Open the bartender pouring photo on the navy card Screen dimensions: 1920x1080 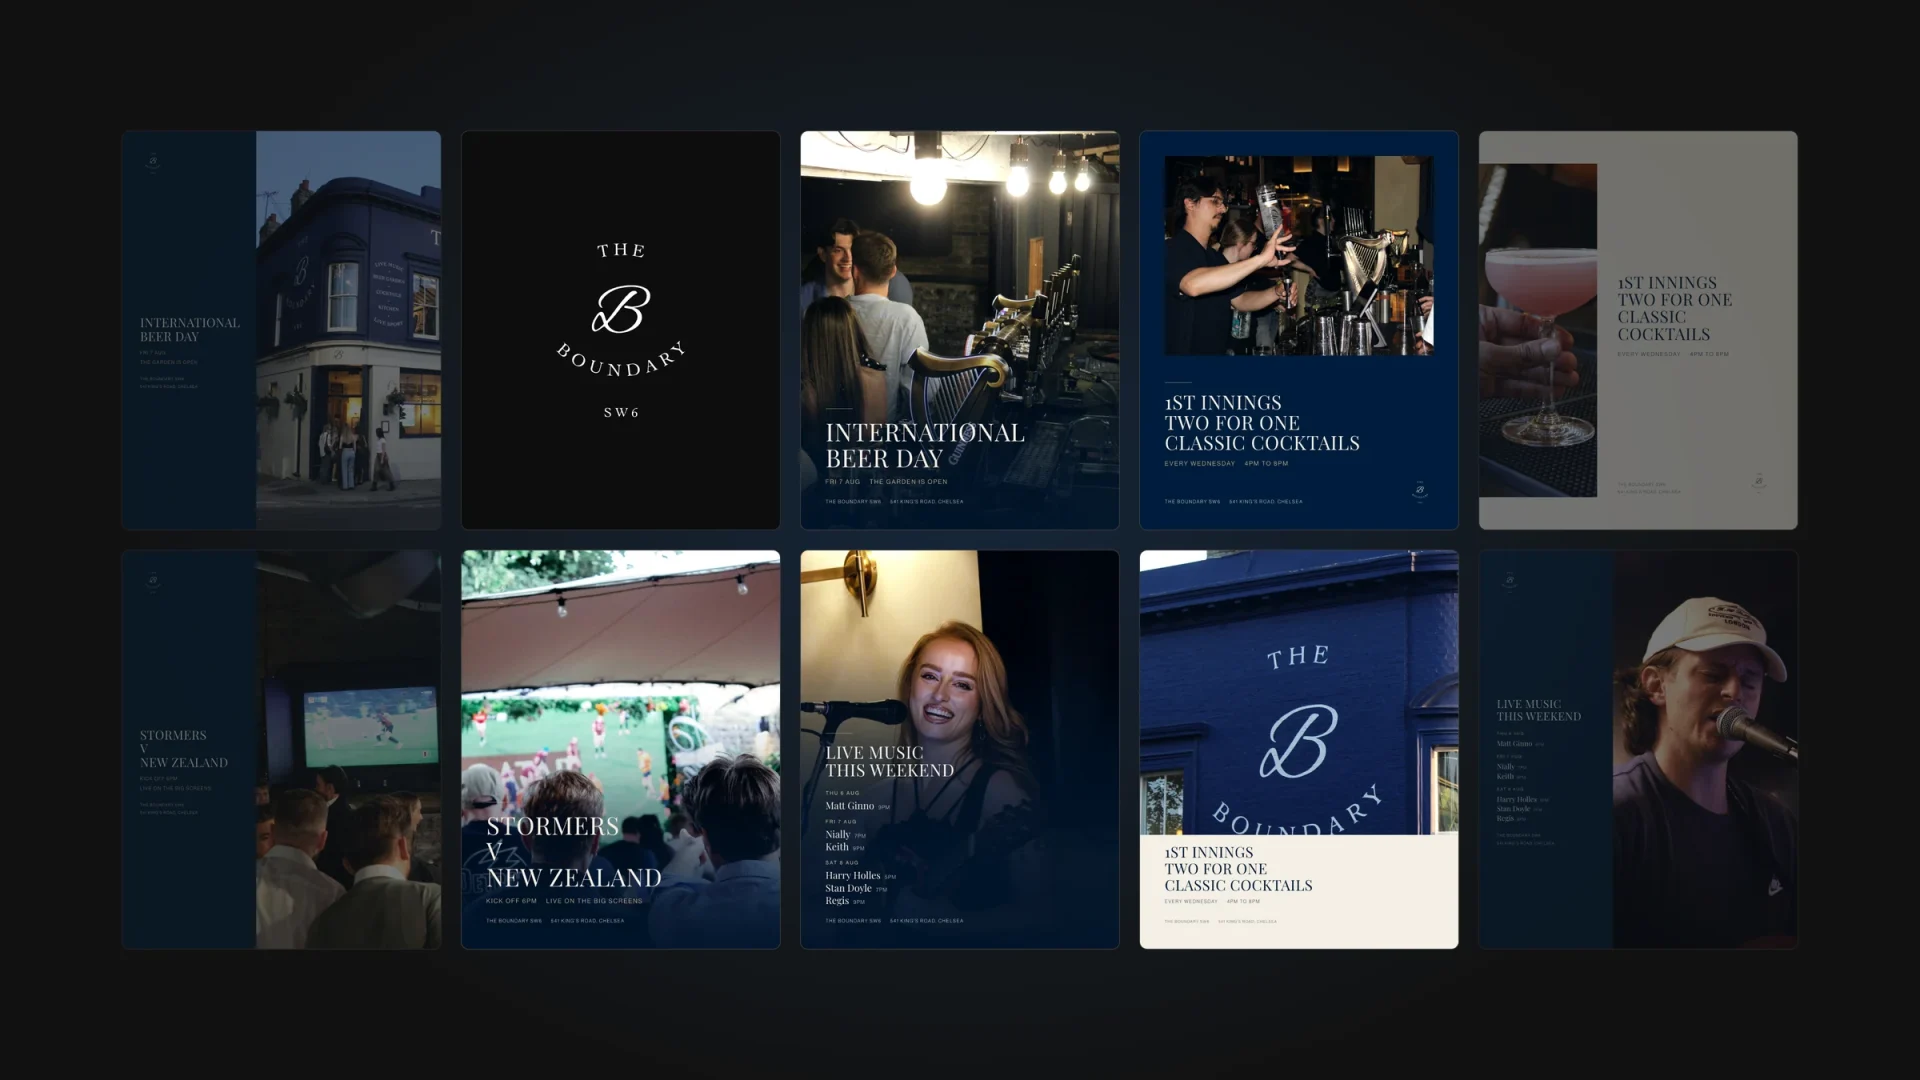pyautogui.click(x=1299, y=255)
